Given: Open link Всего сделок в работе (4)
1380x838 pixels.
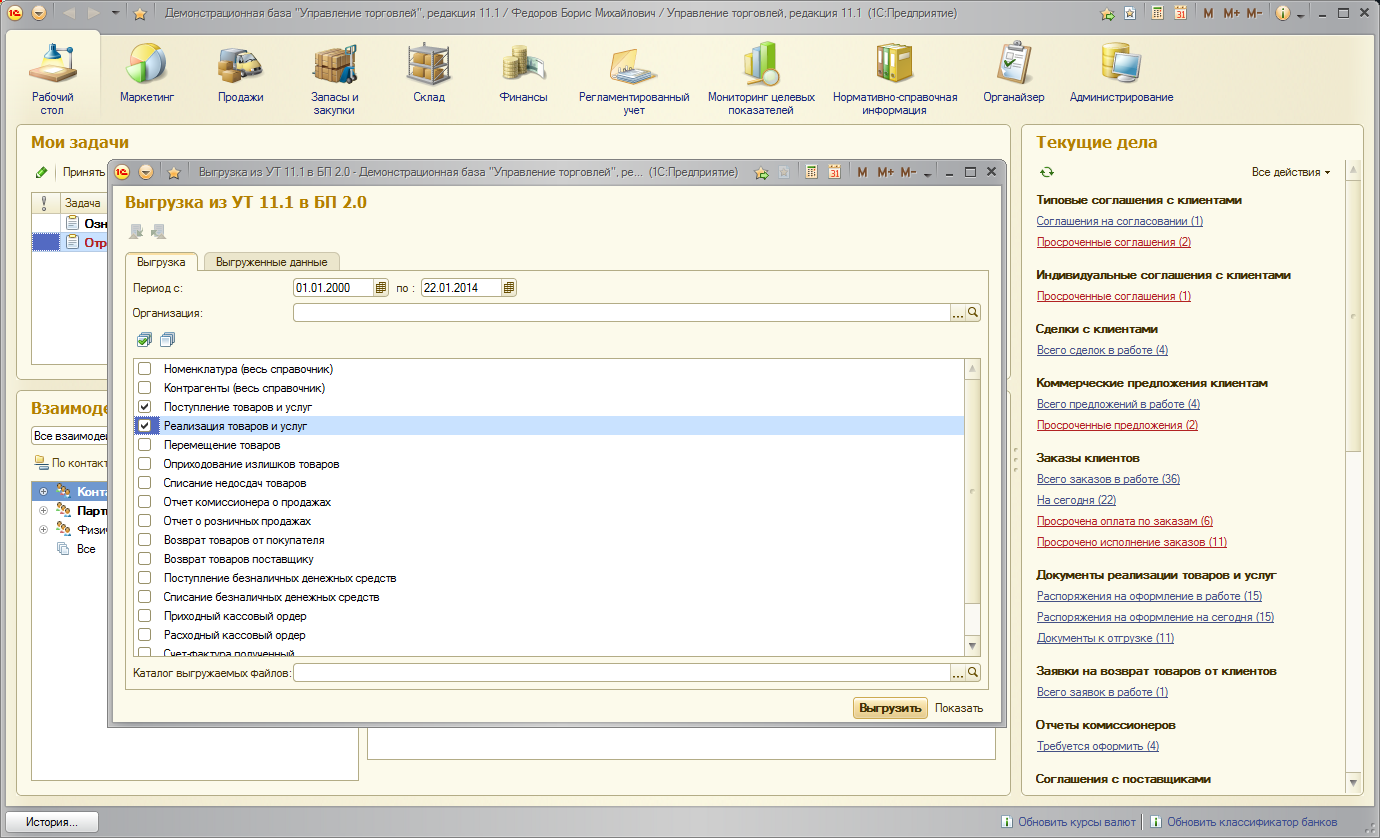Looking at the screenshot, I should (x=1102, y=350).
